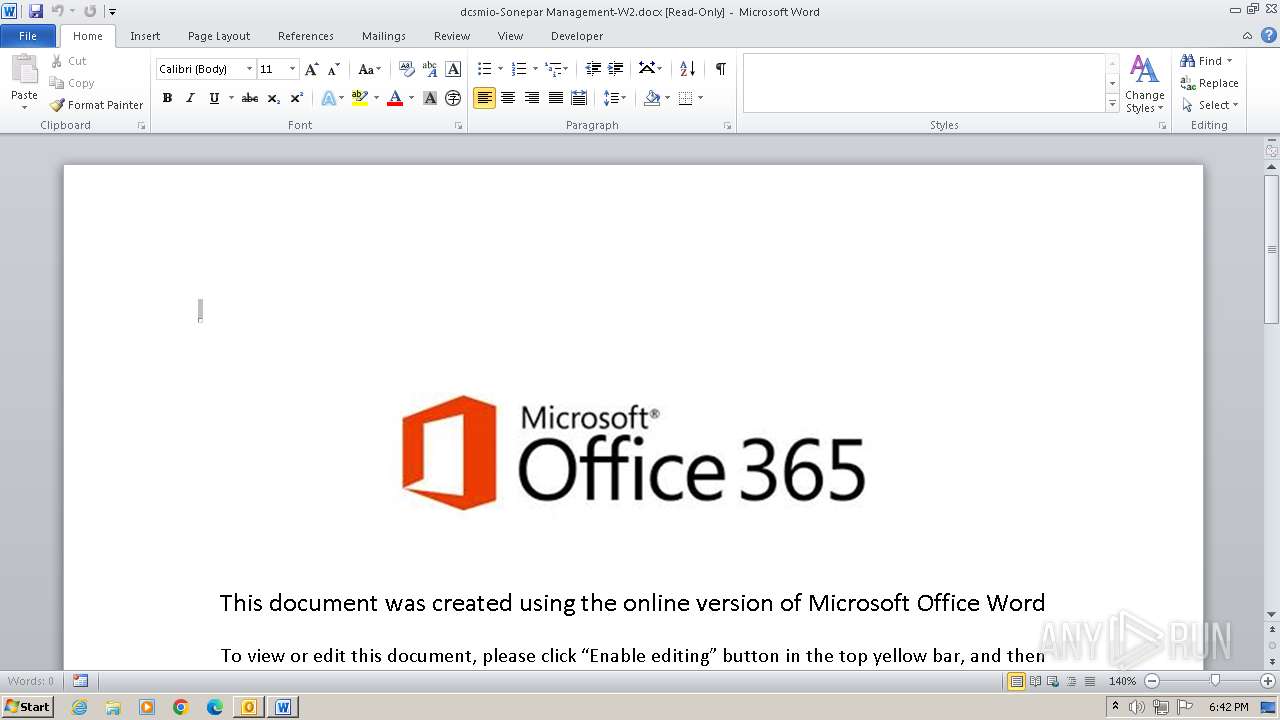Click the Replace button
This screenshot has height=720, width=1280.
tap(1210, 83)
